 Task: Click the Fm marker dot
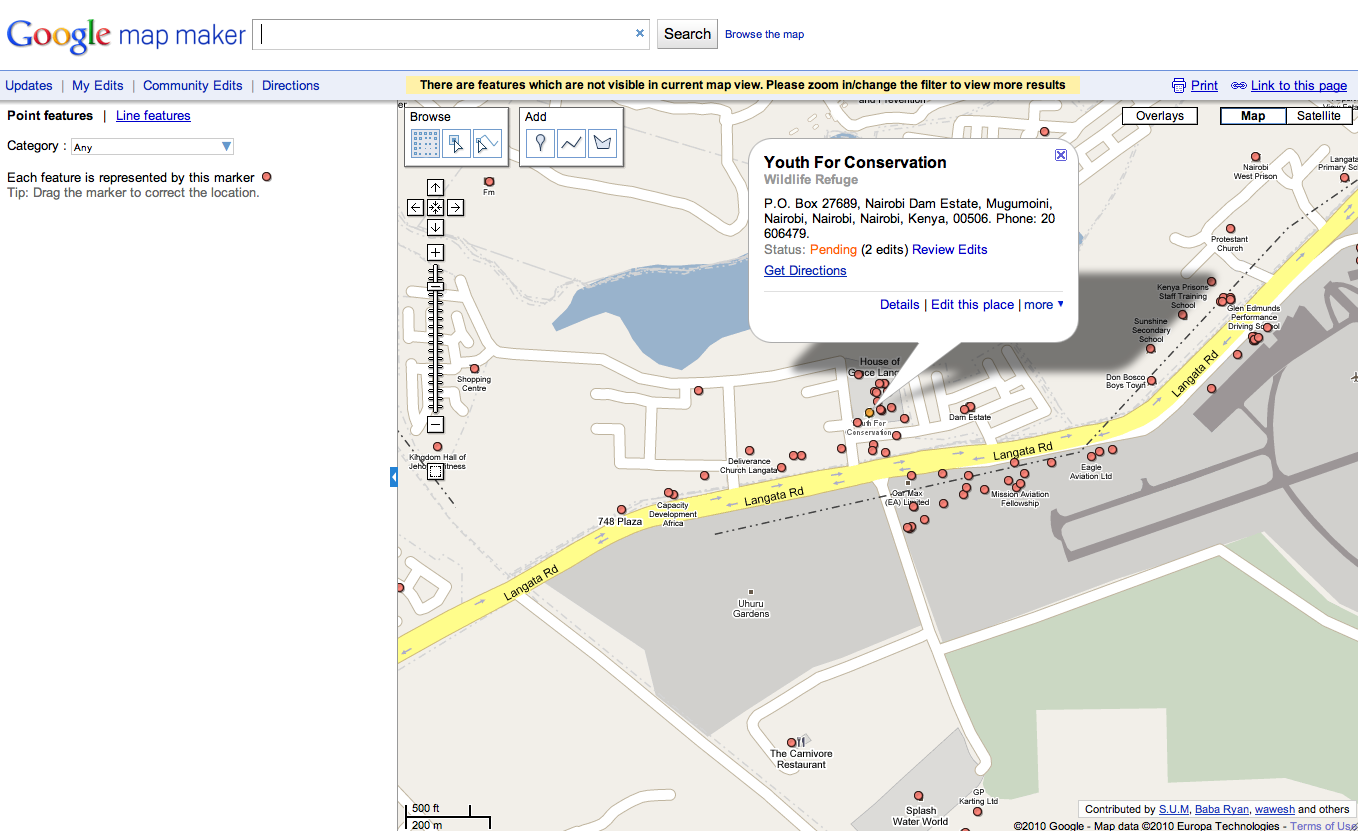489,182
